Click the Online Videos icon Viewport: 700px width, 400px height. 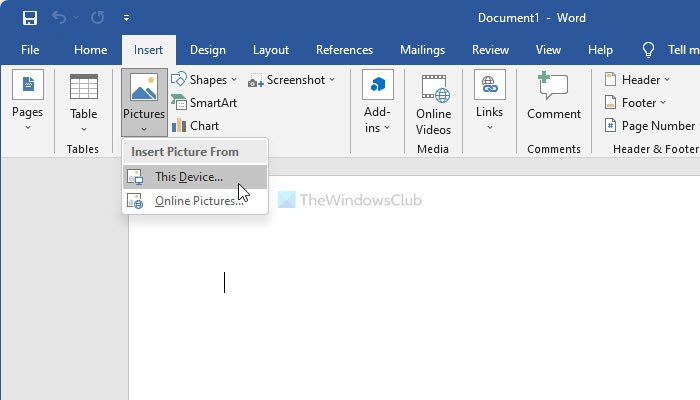(436, 88)
